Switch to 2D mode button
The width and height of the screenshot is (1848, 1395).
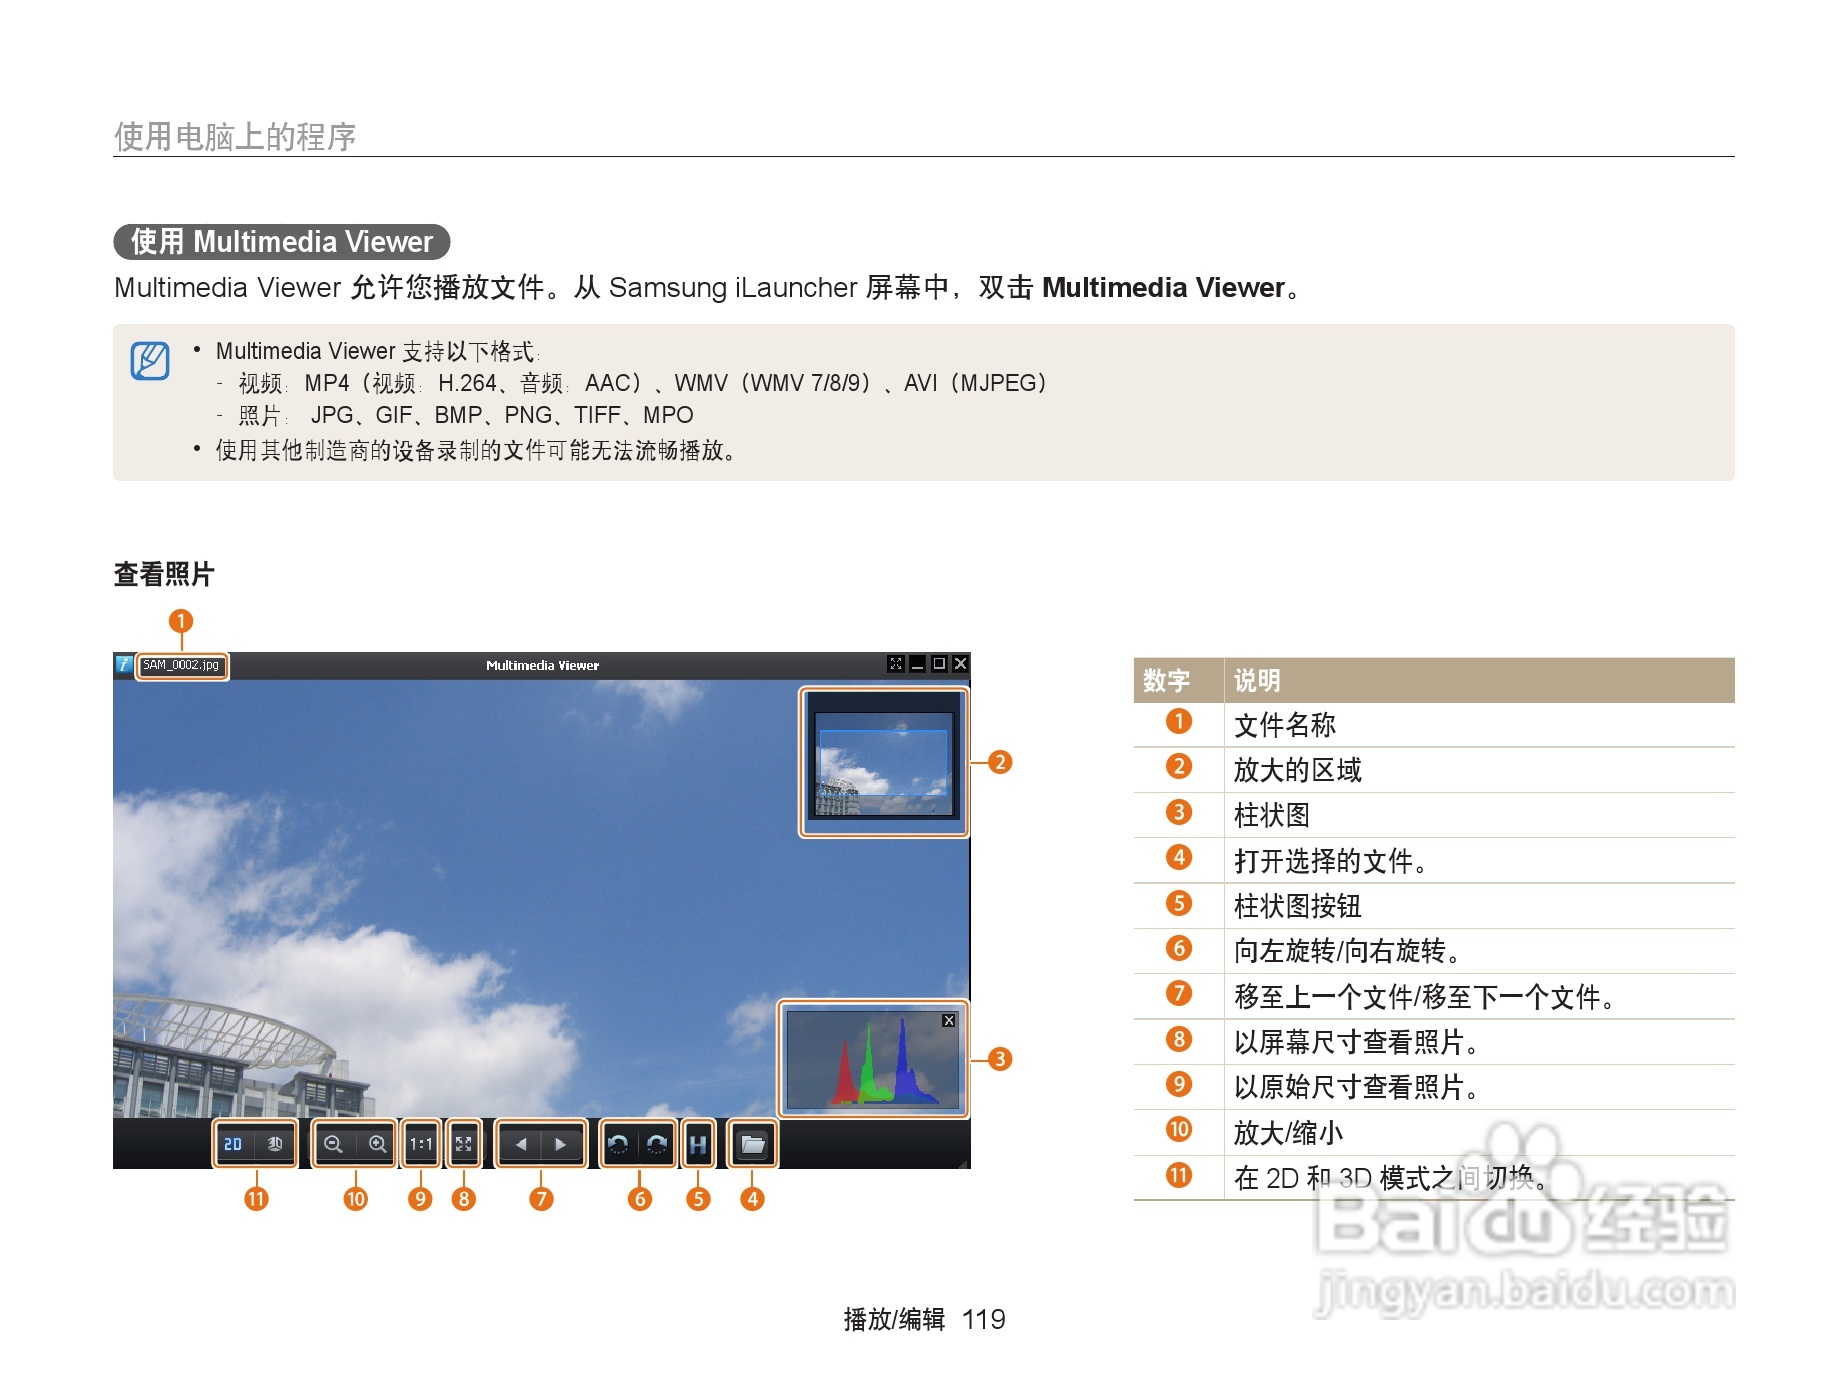(234, 1144)
